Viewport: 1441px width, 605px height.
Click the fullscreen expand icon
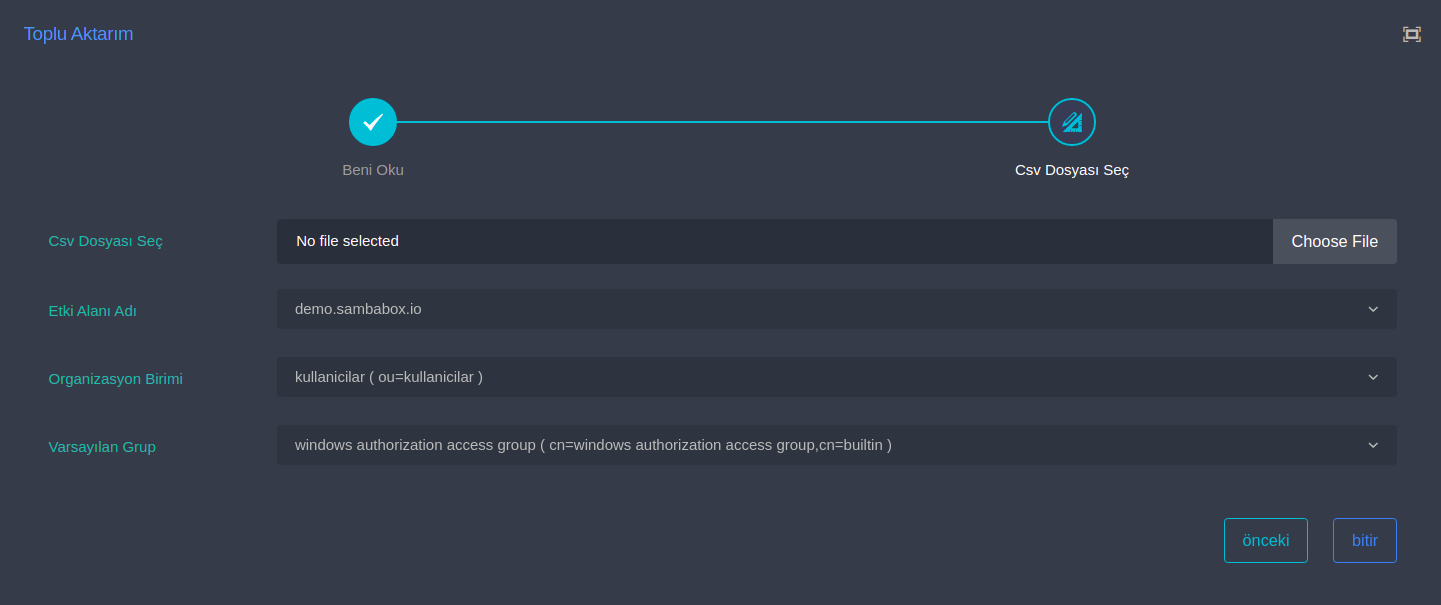[x=1411, y=34]
